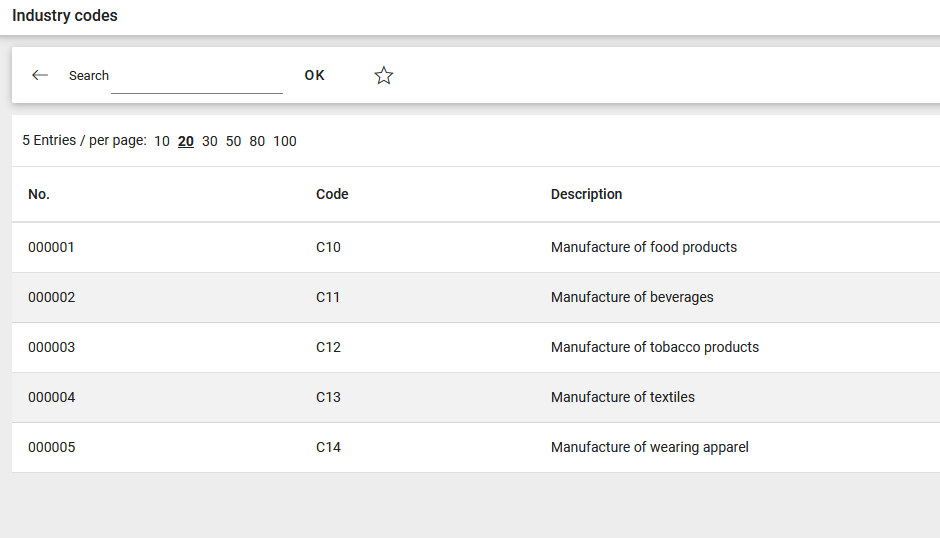Click code C10 in the table
Viewport: 940px width, 538px height.
click(328, 247)
